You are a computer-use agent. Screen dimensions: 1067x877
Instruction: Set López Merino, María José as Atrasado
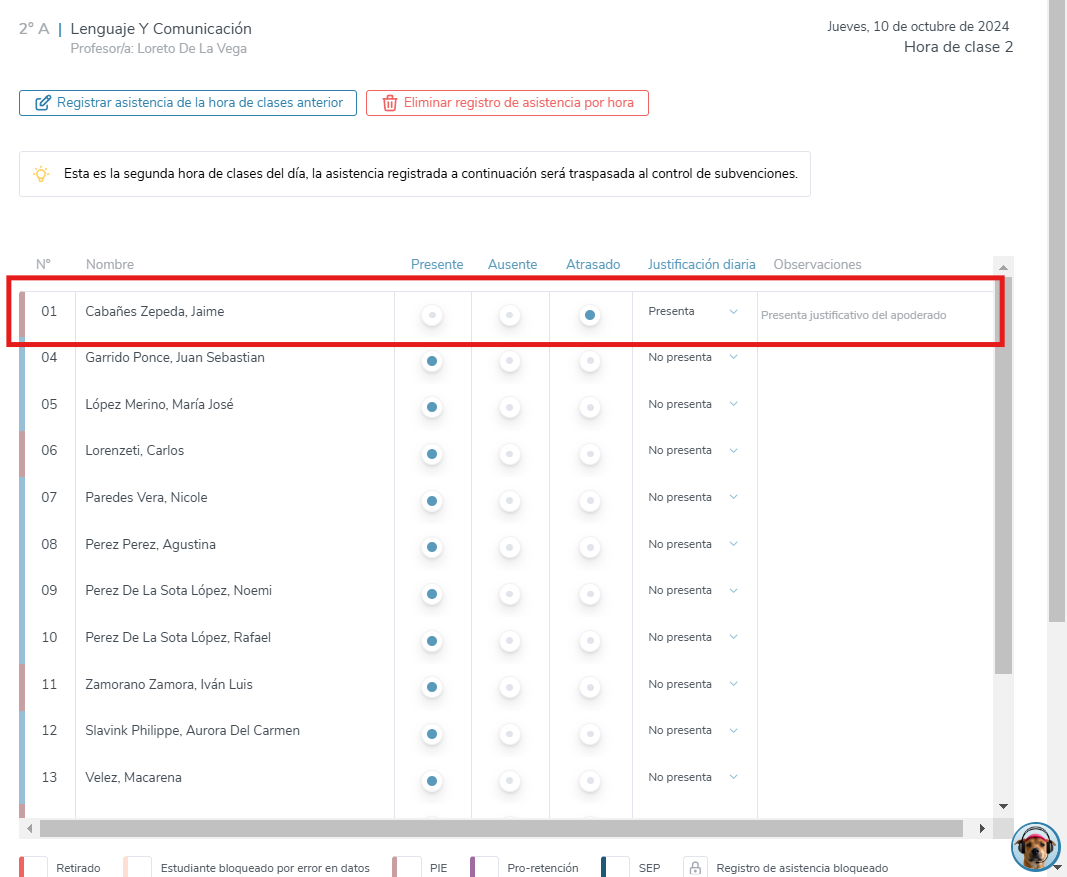(590, 408)
